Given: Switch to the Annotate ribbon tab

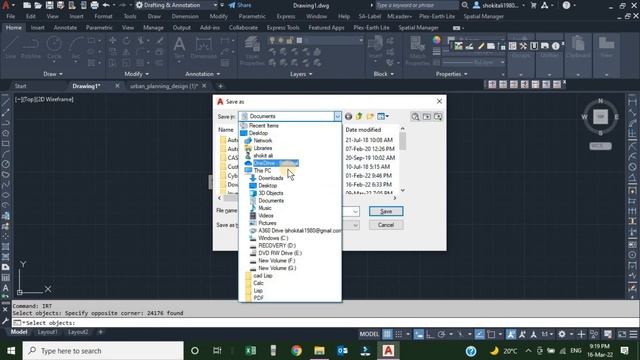Looking at the screenshot, I should pyautogui.click(x=65, y=28).
